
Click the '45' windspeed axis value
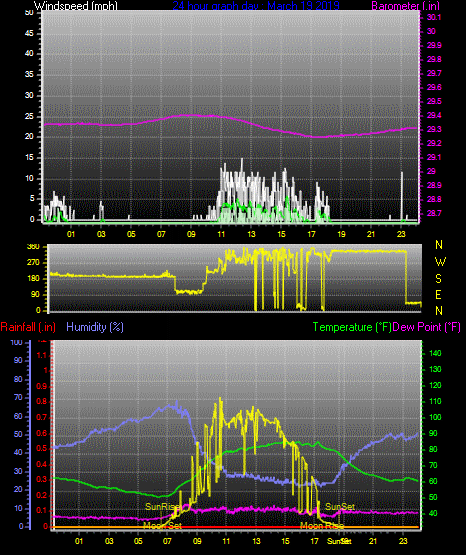coord(29,34)
